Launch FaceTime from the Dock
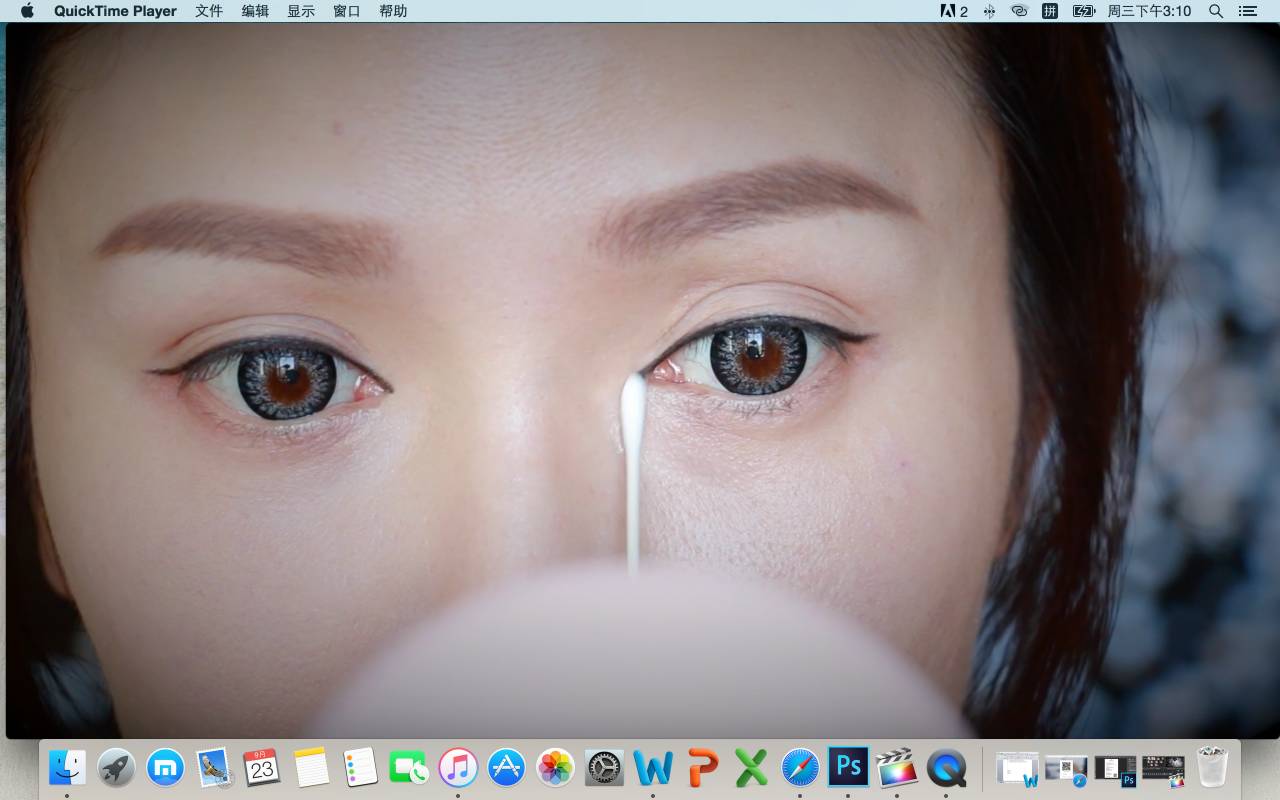 point(409,768)
